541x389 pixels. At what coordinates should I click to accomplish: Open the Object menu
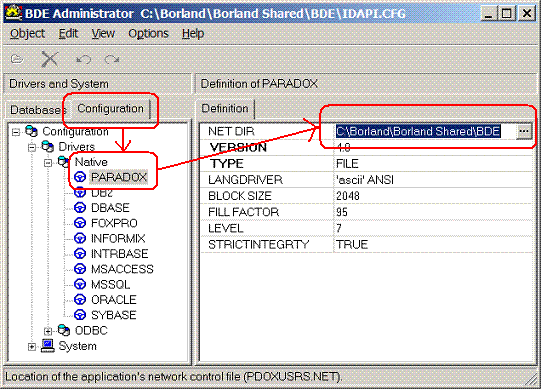[27, 33]
